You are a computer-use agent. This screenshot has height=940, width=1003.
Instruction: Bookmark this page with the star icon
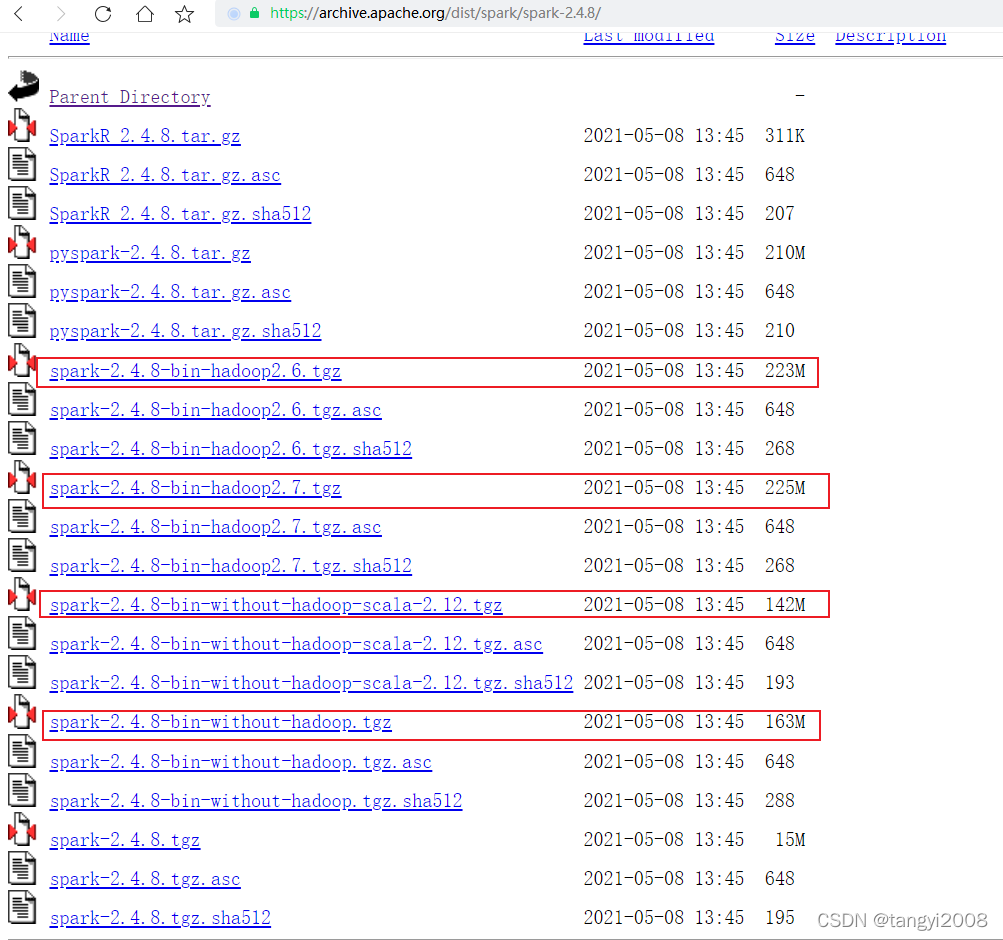click(x=185, y=13)
